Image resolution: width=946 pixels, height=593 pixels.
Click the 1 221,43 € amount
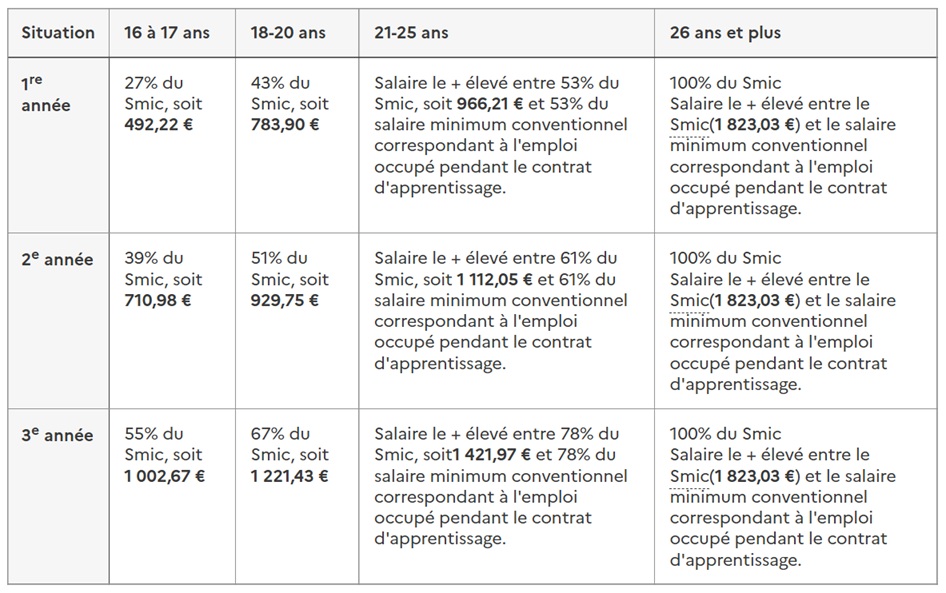(x=289, y=476)
